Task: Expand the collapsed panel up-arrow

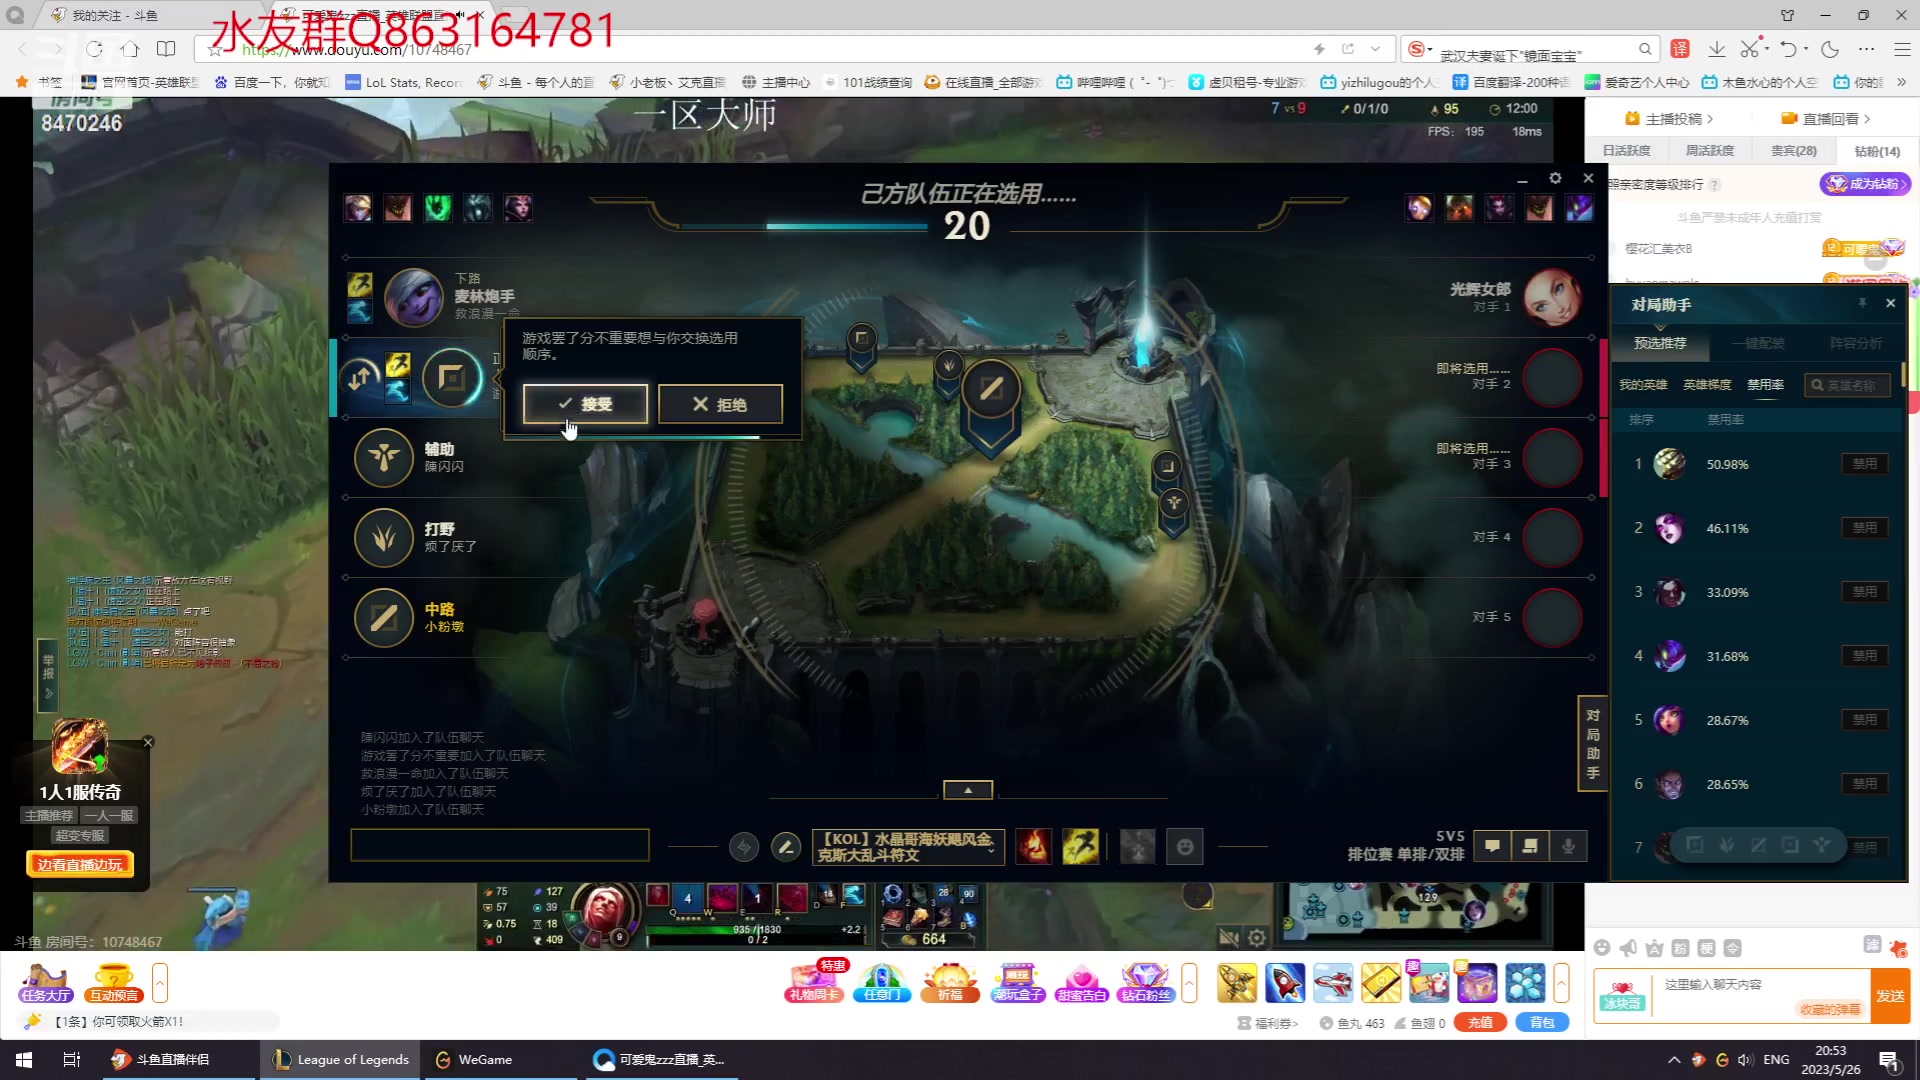Action: click(x=967, y=790)
